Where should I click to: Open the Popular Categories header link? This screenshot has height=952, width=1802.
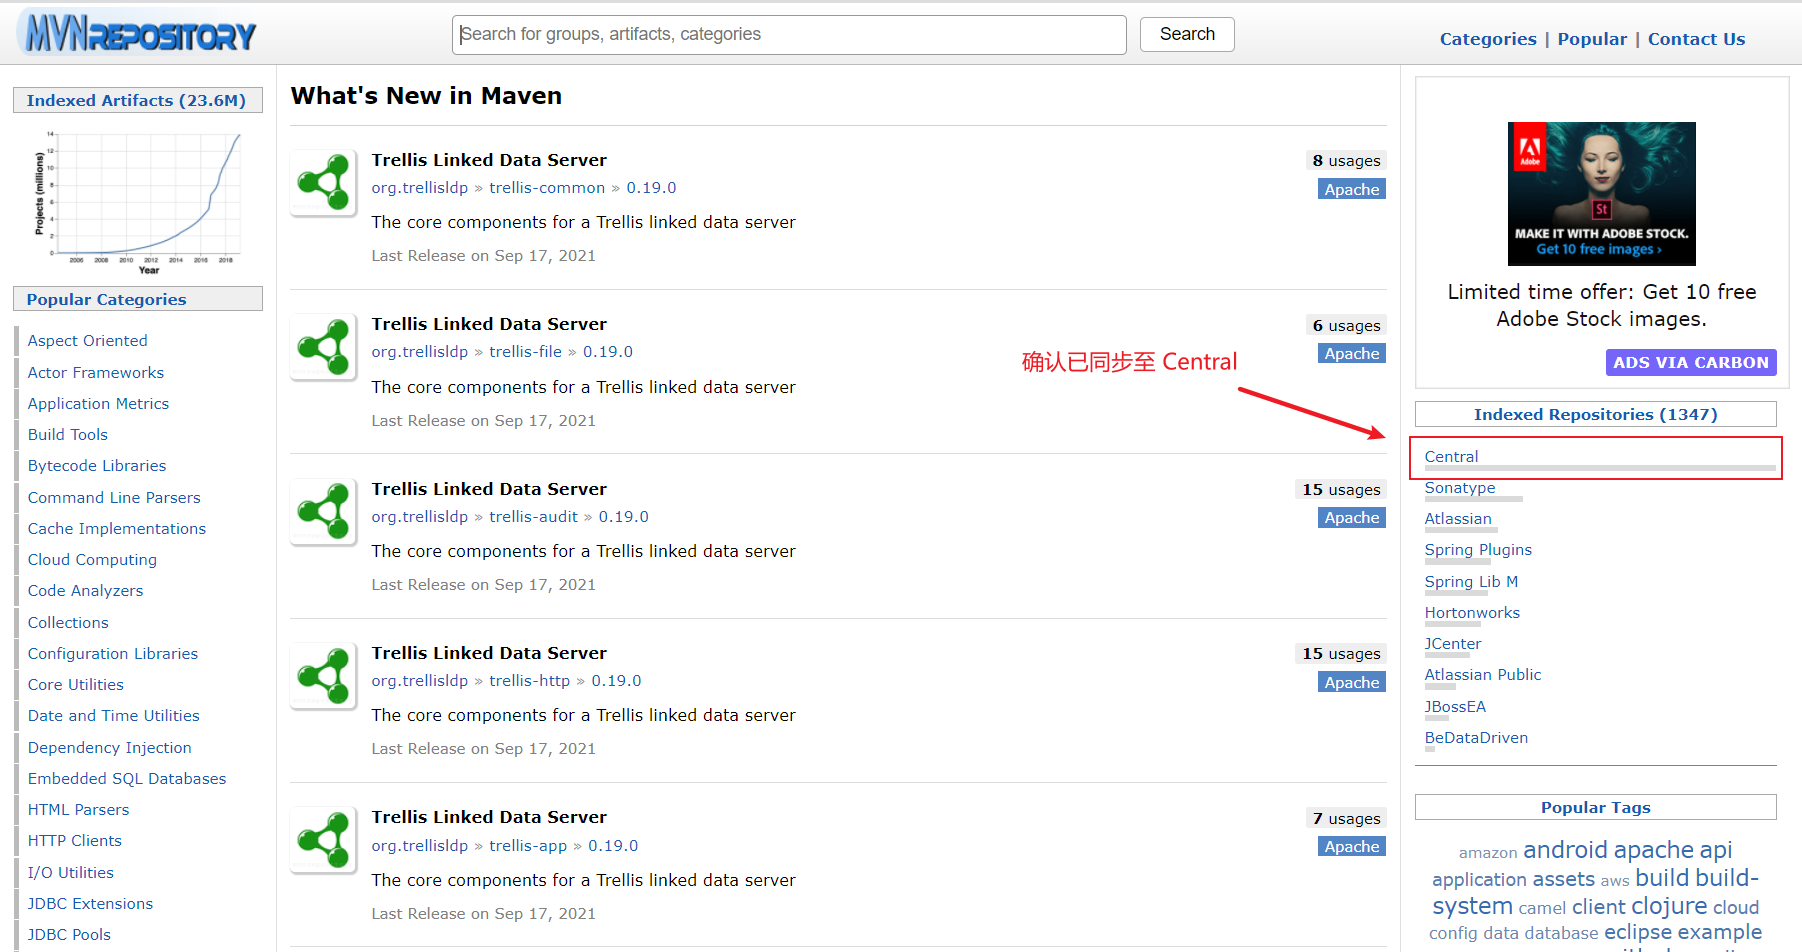pos(106,299)
